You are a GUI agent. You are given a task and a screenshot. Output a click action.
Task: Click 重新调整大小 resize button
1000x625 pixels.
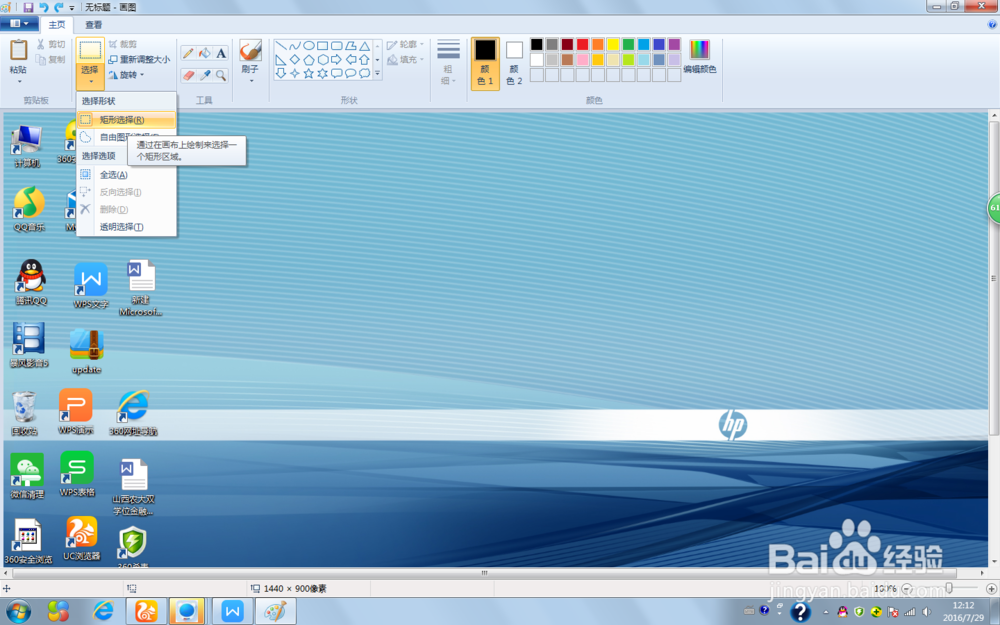(x=139, y=59)
